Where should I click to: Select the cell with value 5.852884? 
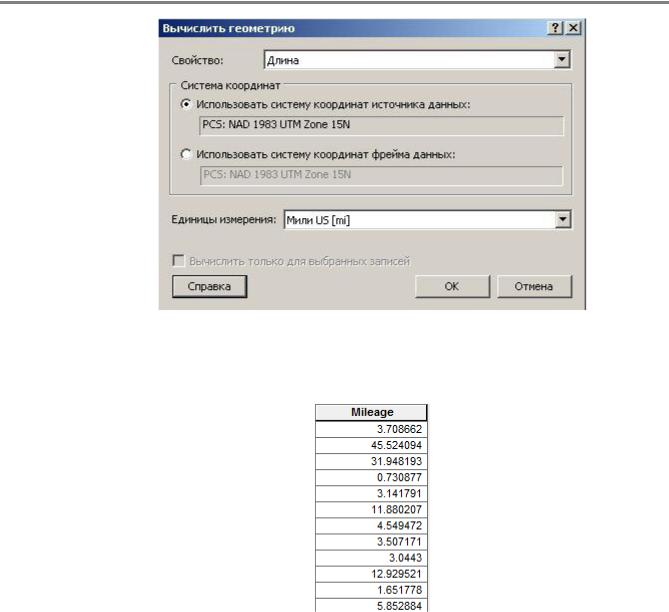point(371,605)
